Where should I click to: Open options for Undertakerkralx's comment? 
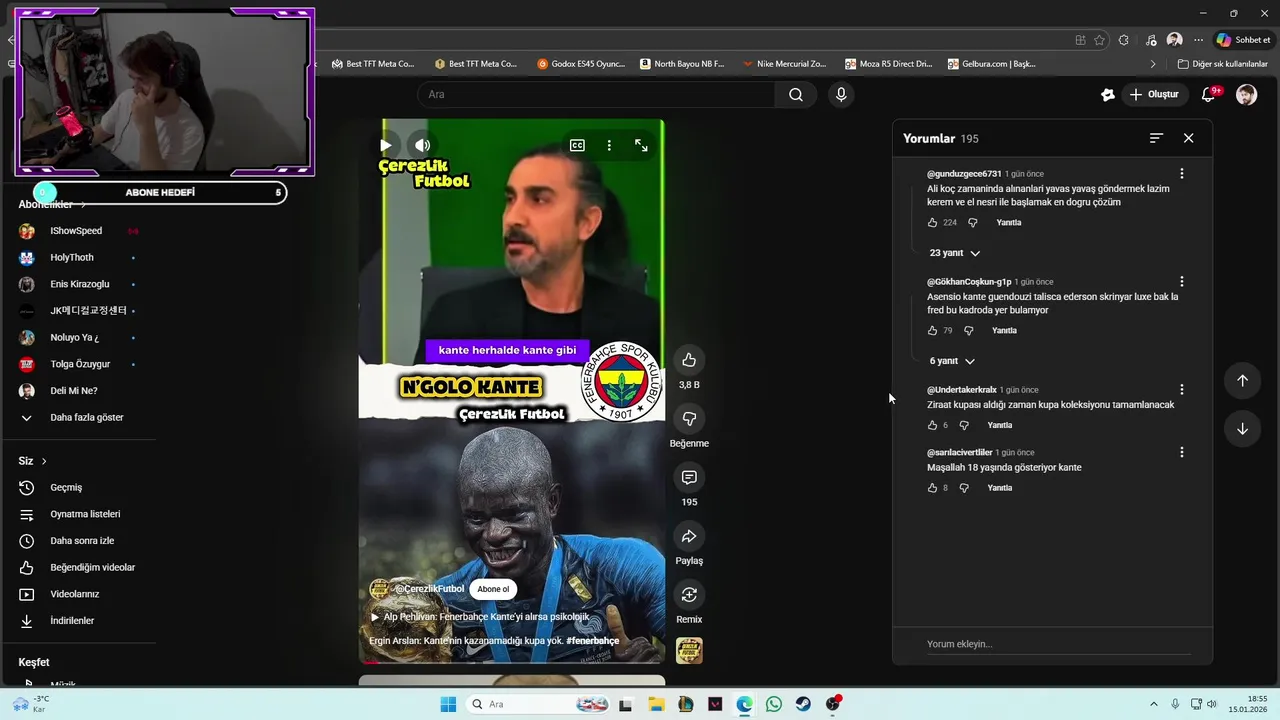[x=1181, y=390]
